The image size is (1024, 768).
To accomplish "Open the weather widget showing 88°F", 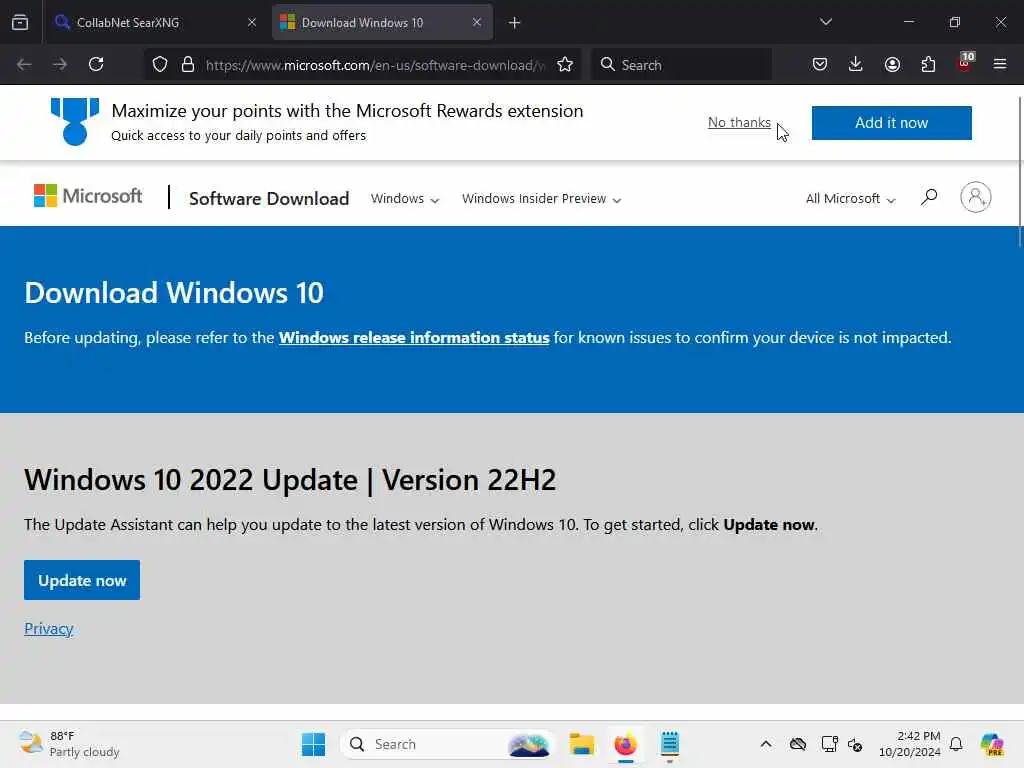I will pos(69,744).
